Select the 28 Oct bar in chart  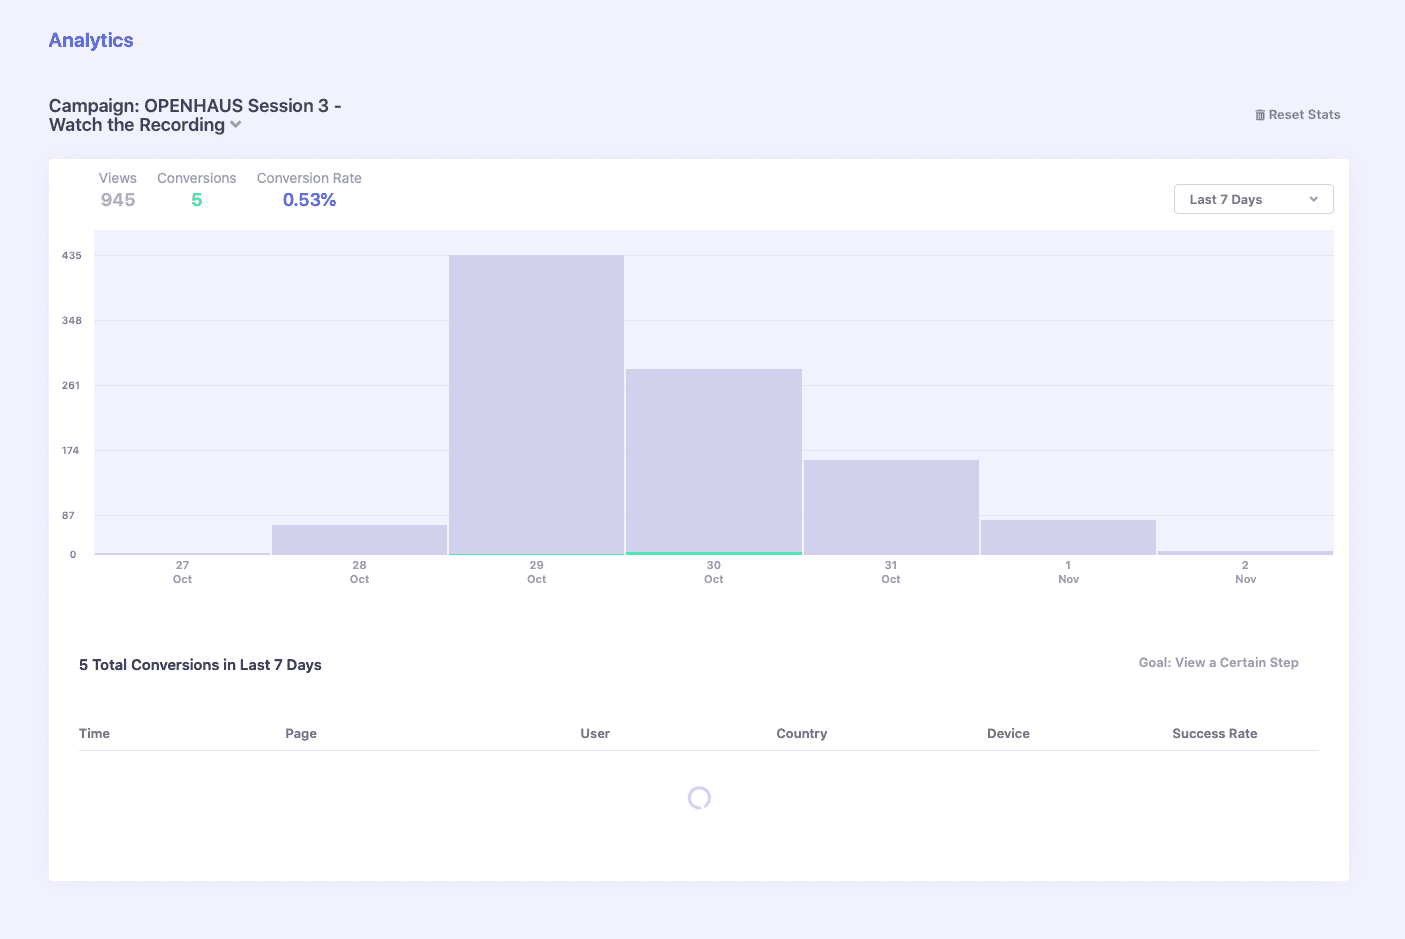pyautogui.click(x=359, y=539)
